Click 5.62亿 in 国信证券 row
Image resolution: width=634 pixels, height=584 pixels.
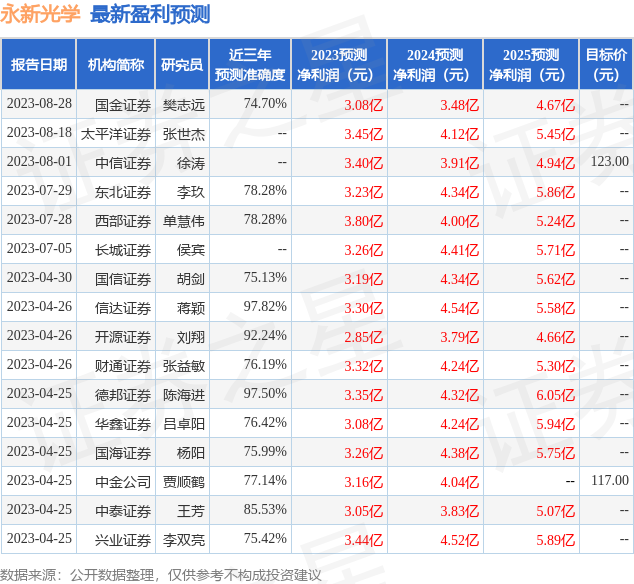556,279
